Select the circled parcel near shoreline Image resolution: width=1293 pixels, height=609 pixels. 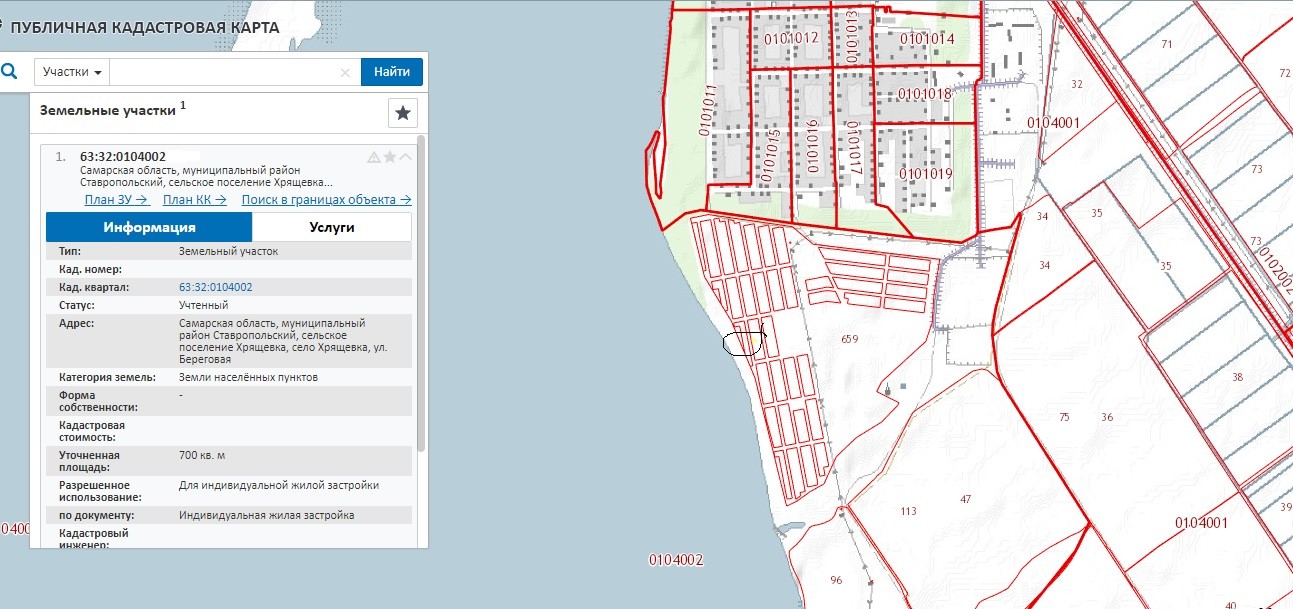tap(743, 342)
